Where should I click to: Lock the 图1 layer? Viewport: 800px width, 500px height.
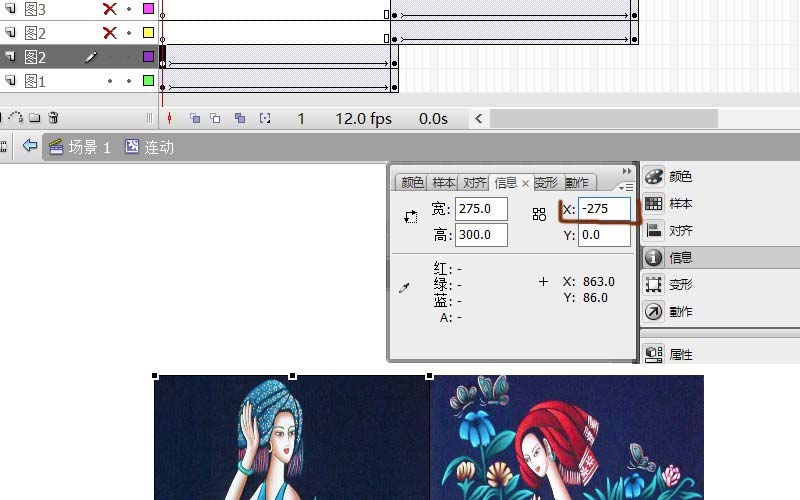[129, 81]
